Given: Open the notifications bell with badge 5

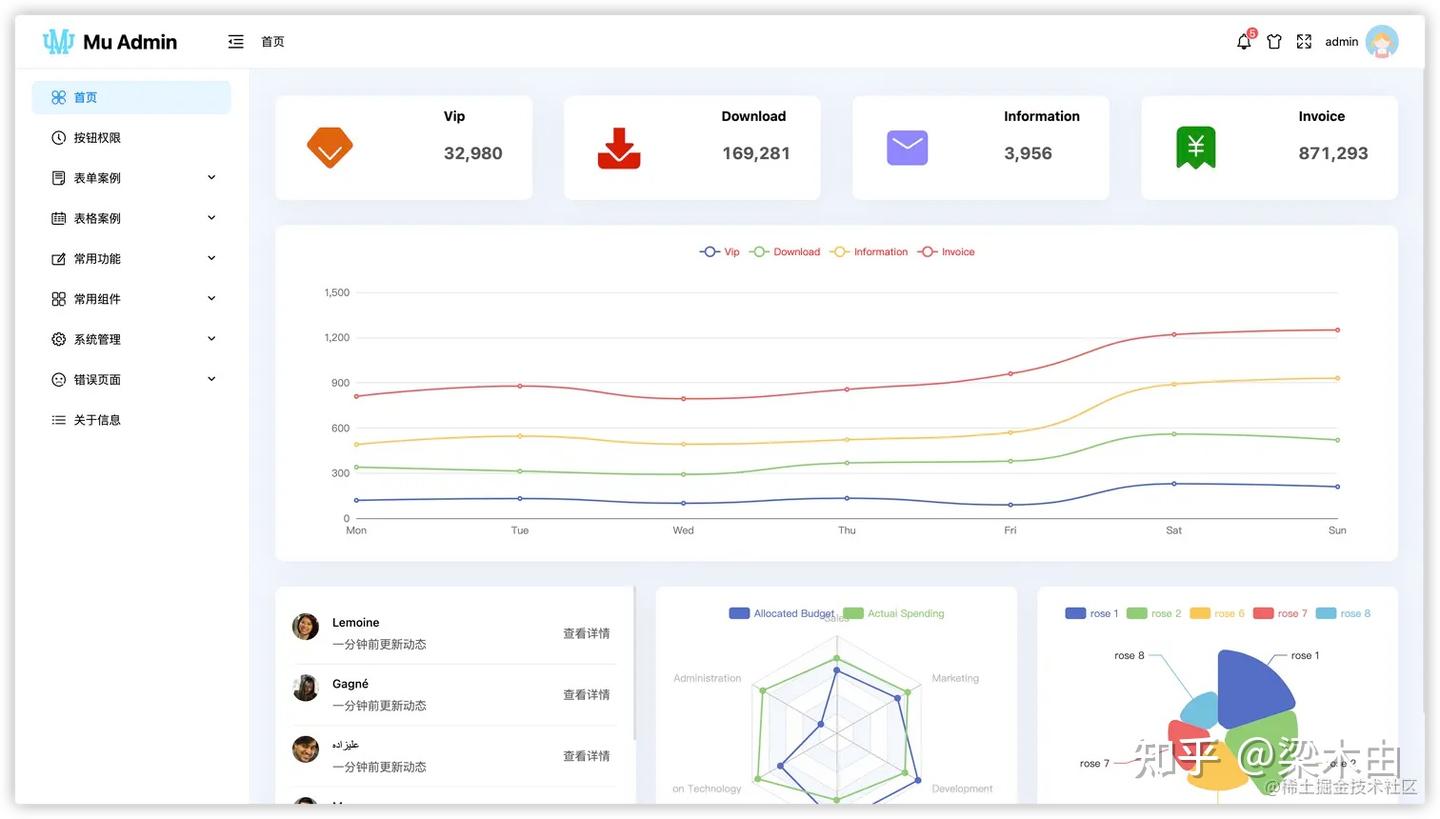Looking at the screenshot, I should (1241, 40).
